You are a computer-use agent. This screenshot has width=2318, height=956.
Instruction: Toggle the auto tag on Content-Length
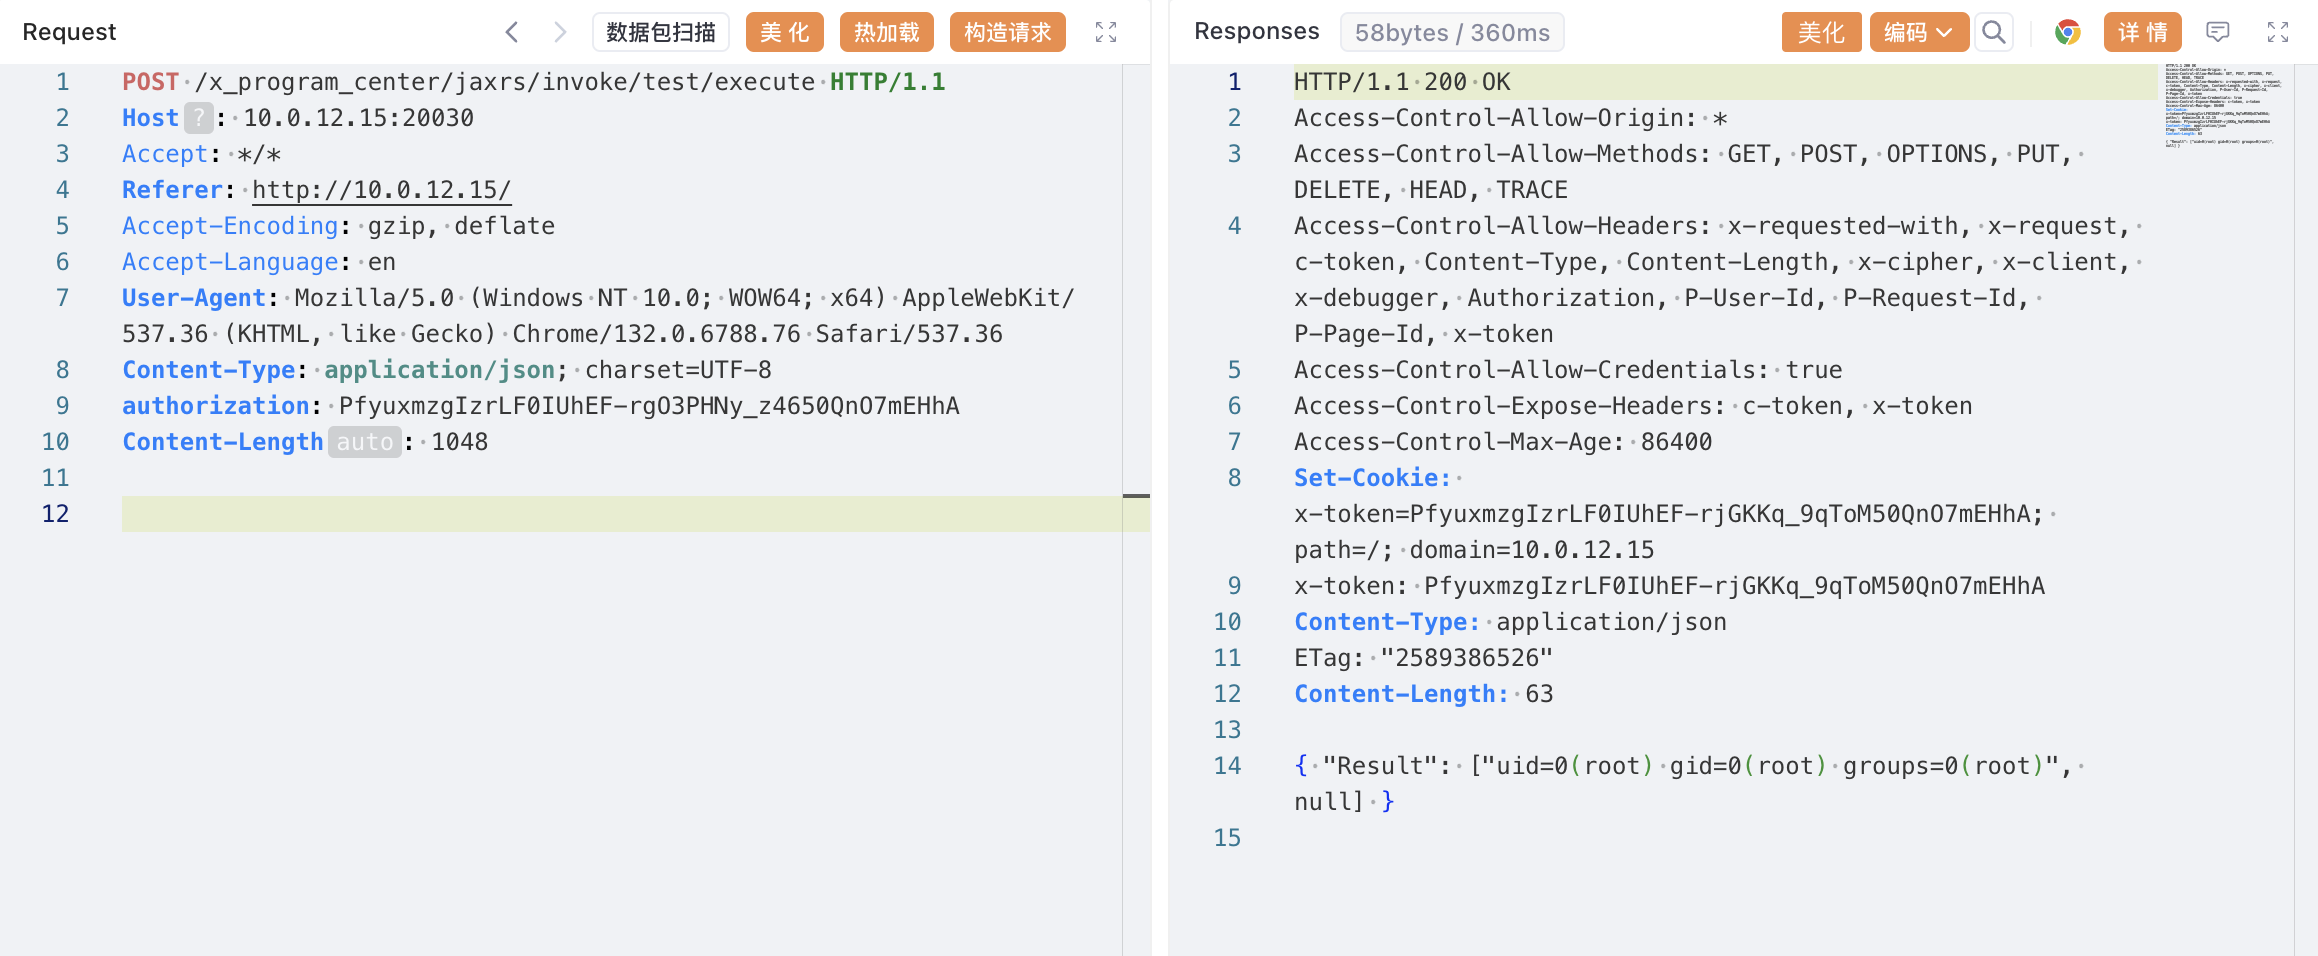(x=364, y=442)
